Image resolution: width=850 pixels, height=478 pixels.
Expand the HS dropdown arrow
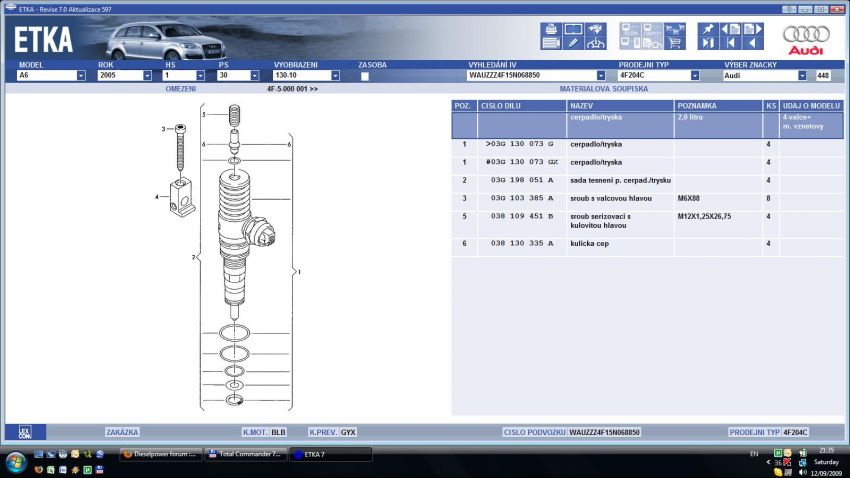(x=200, y=76)
